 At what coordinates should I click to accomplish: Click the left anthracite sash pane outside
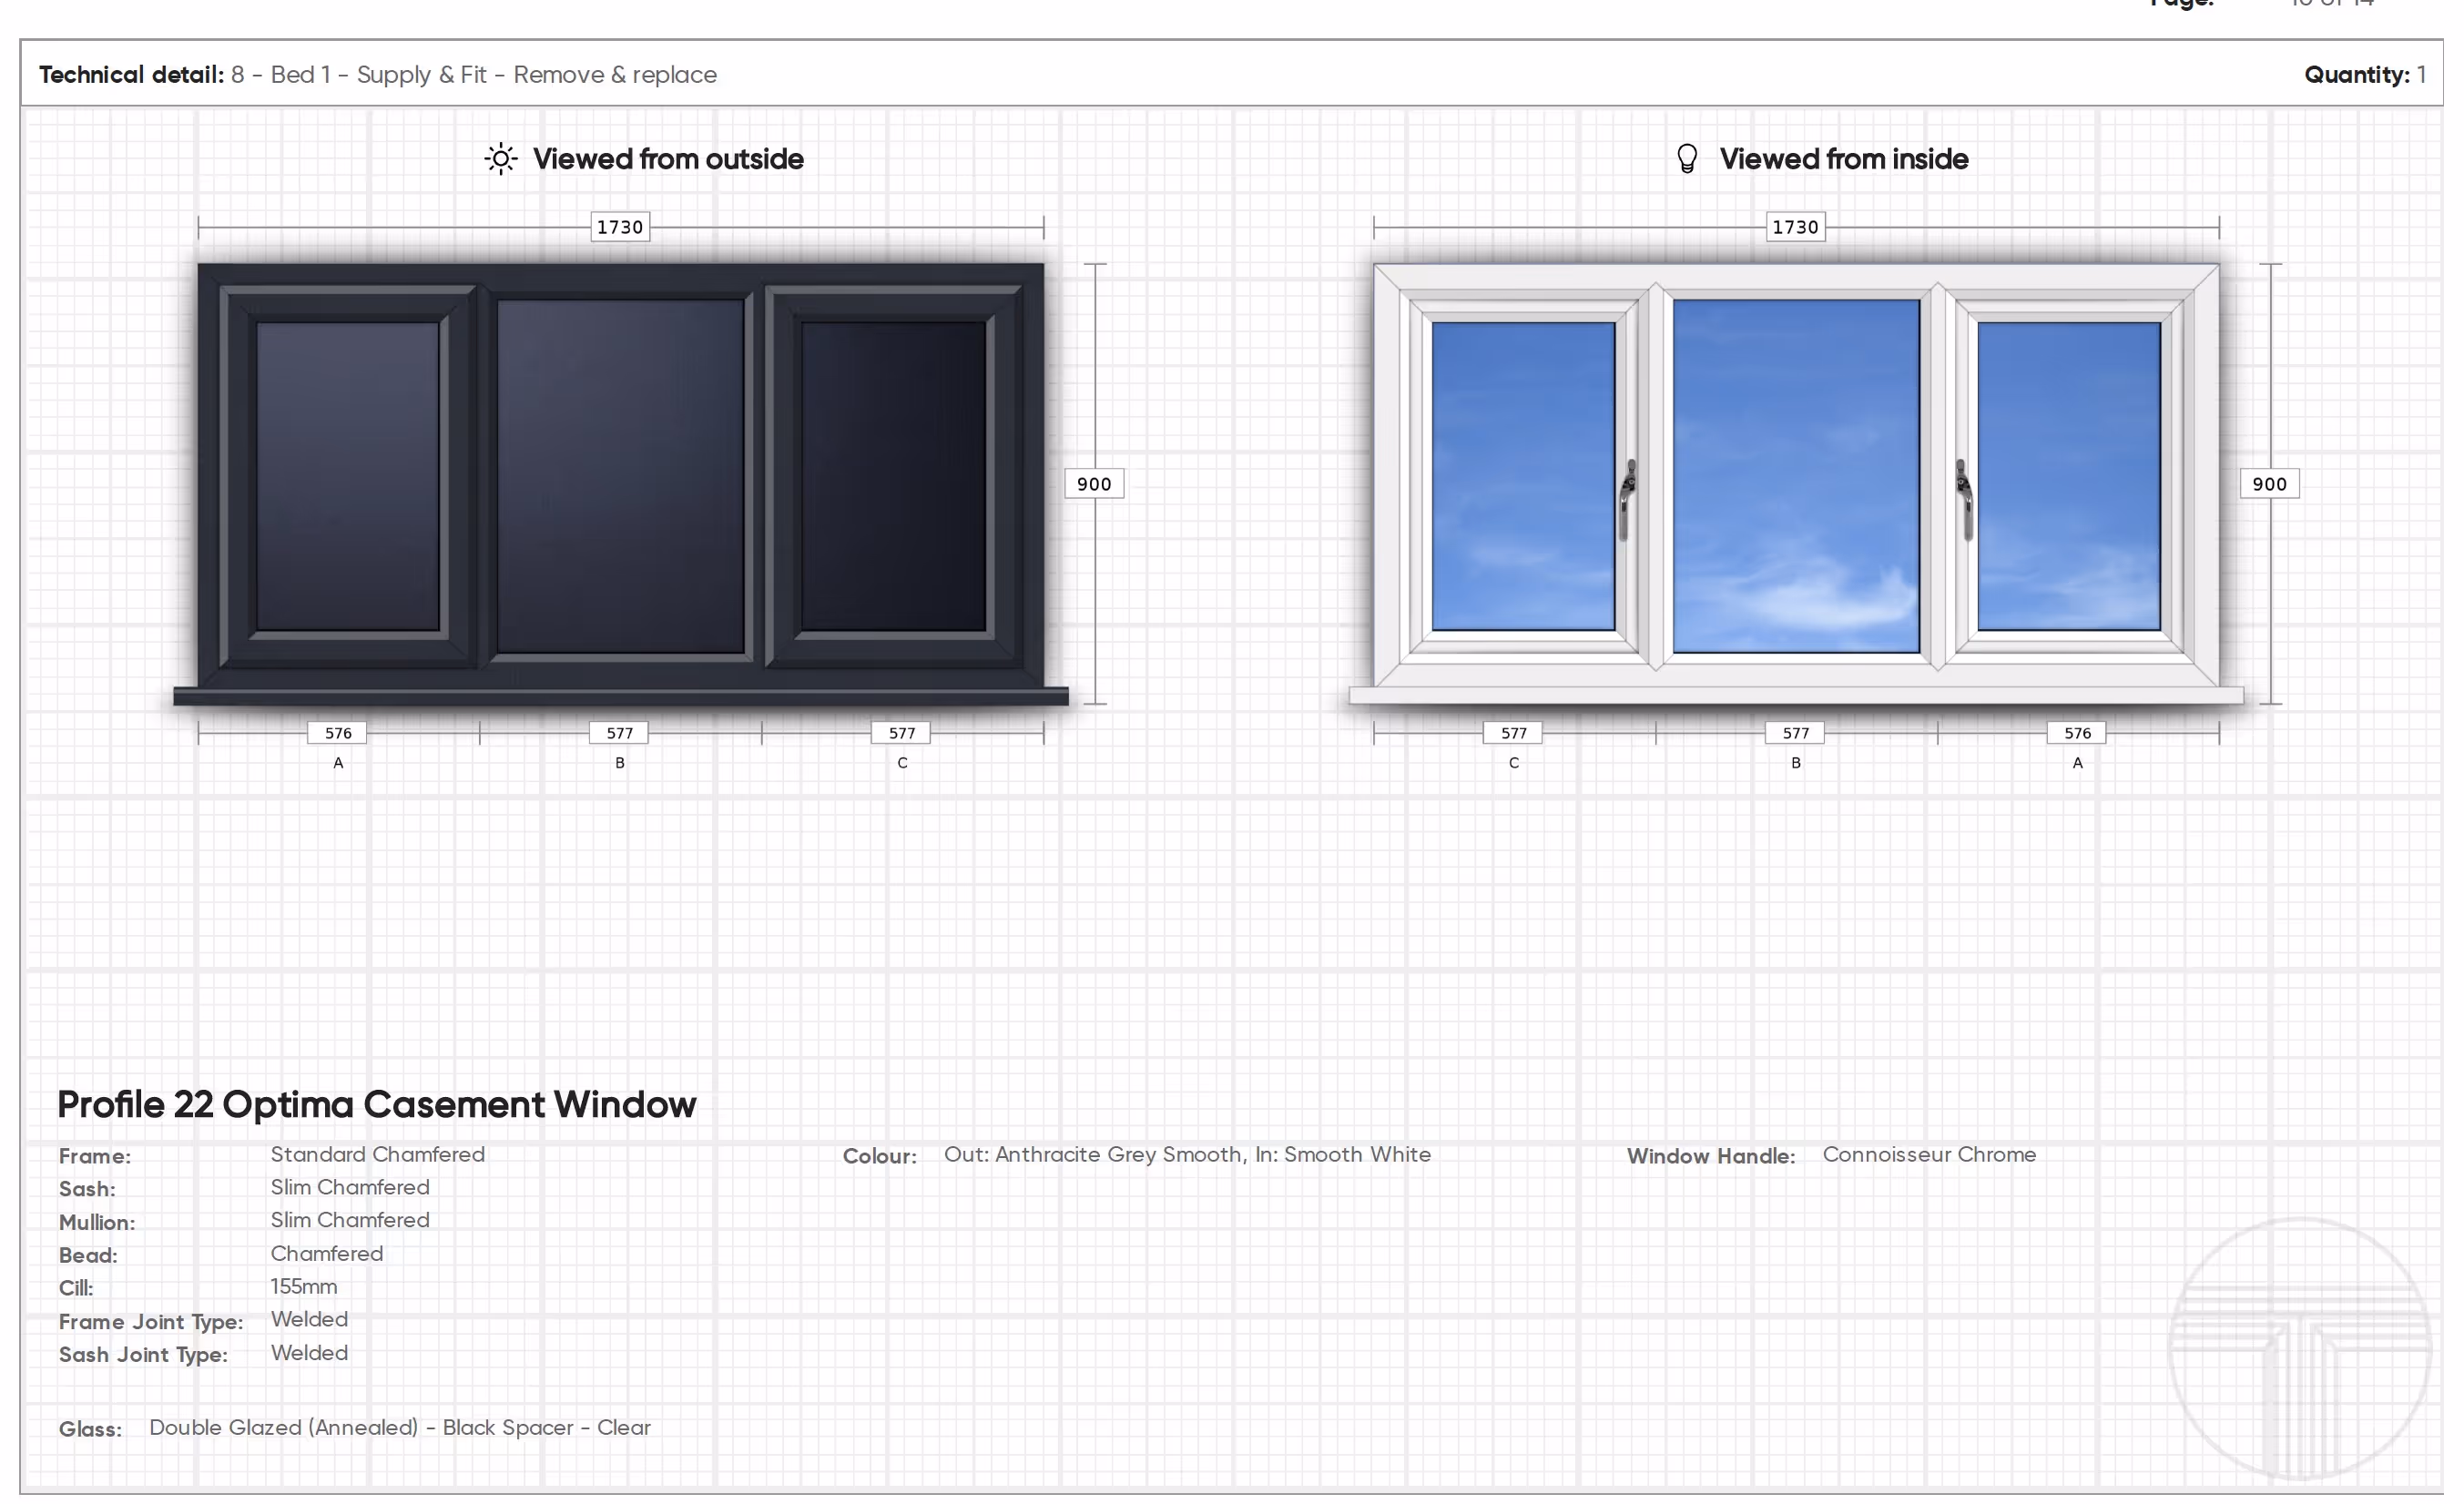coord(347,475)
